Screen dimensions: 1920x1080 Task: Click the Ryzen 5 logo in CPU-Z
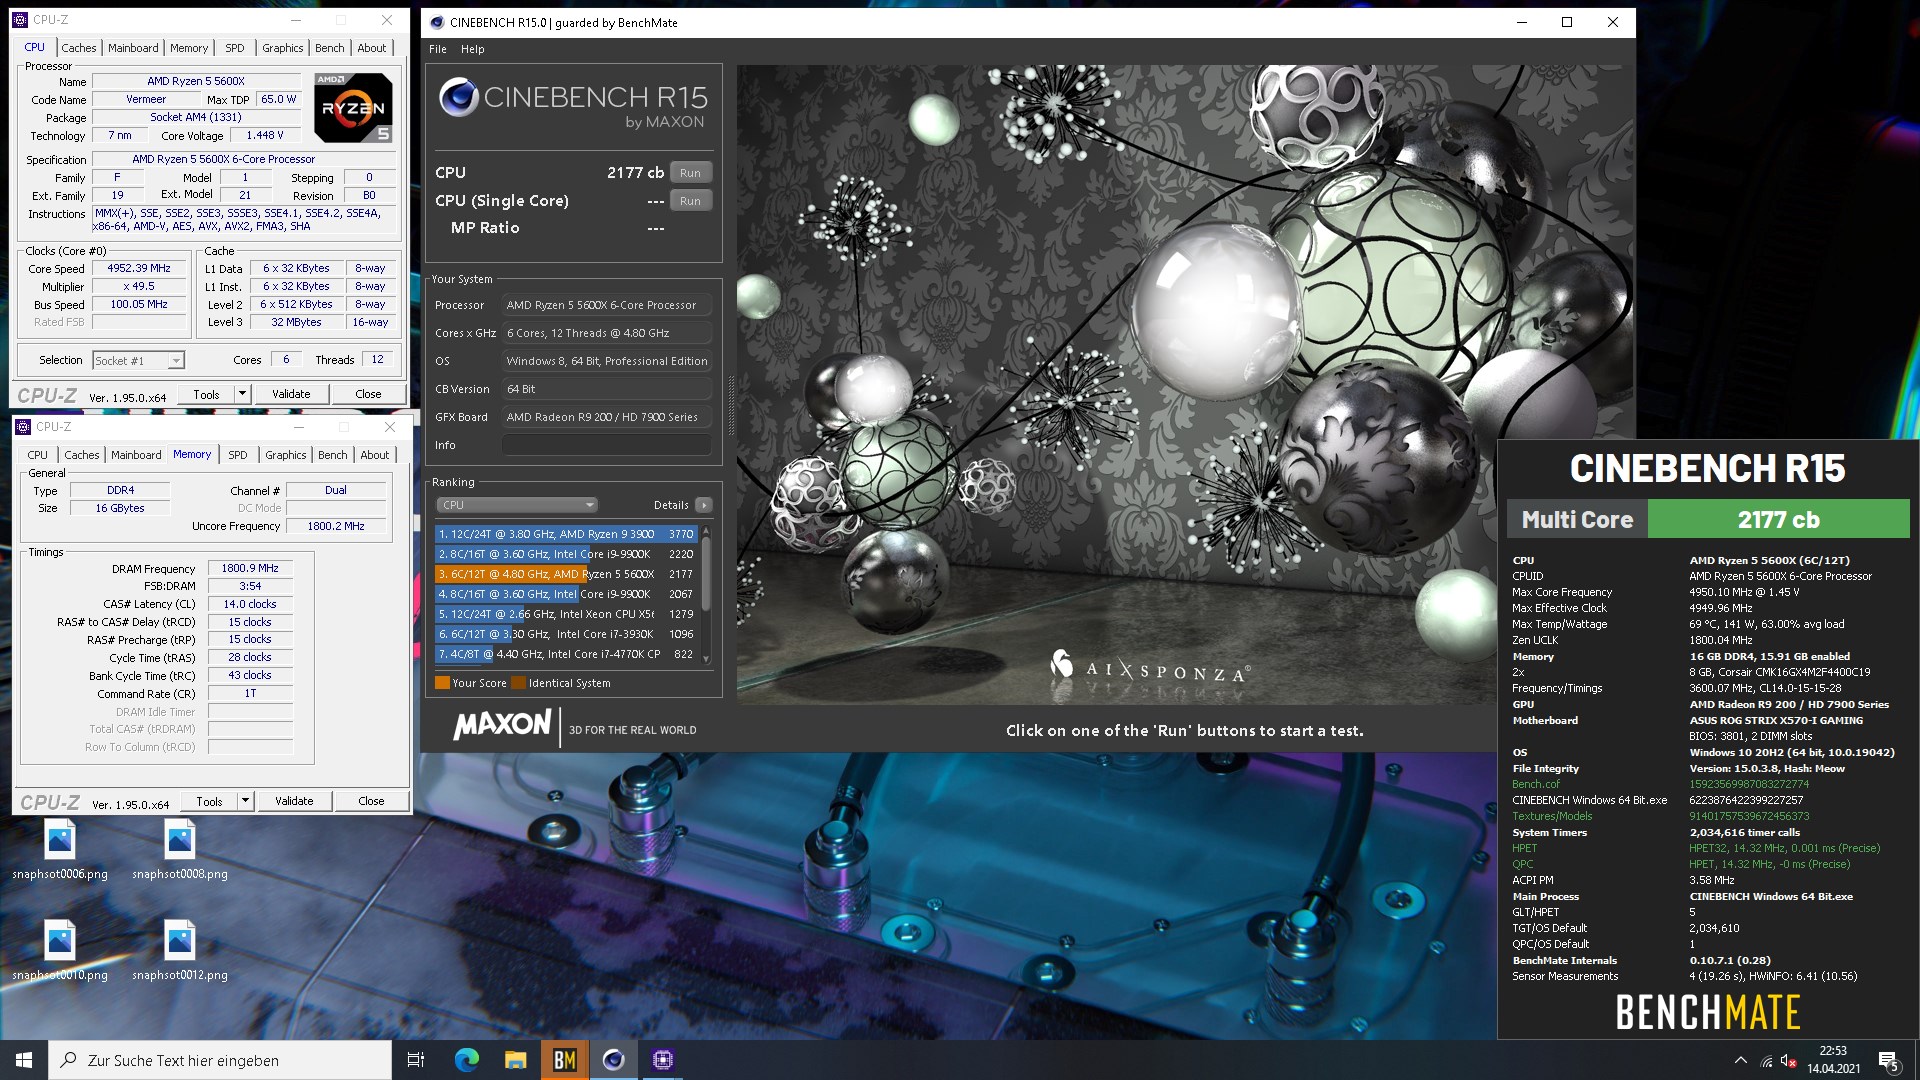point(354,108)
